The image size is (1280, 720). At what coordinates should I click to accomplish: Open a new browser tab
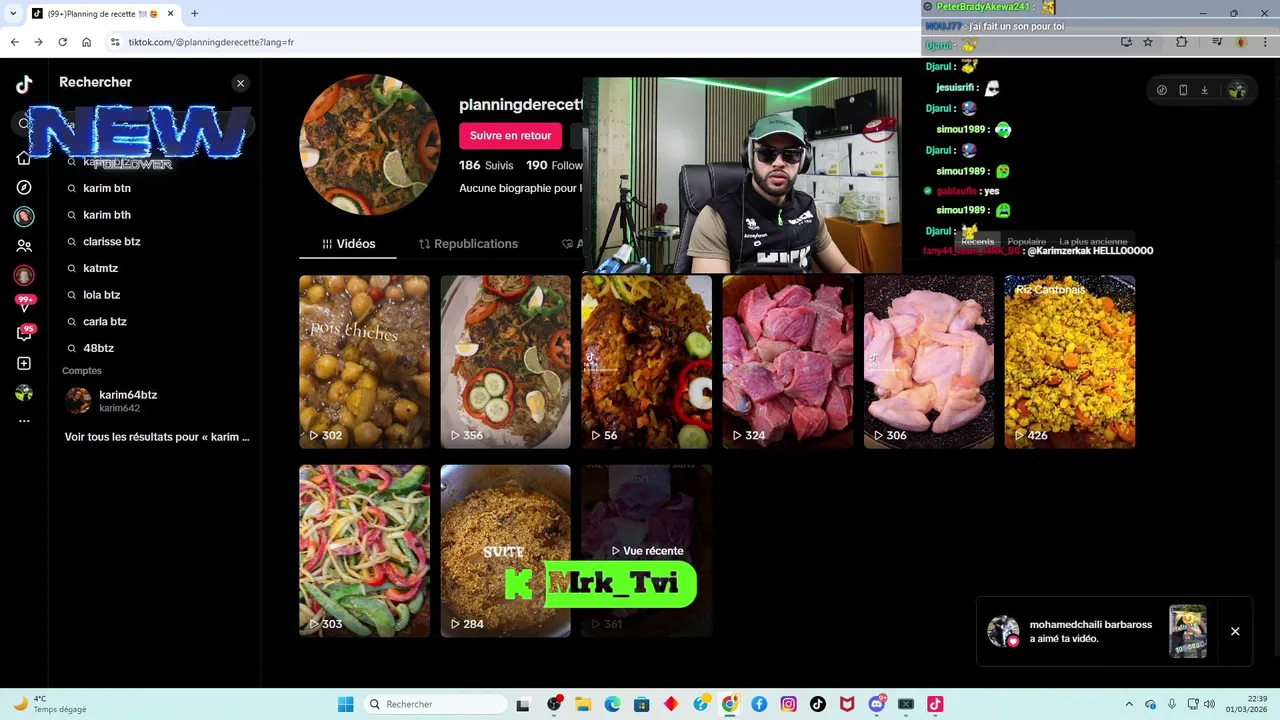[x=194, y=14]
